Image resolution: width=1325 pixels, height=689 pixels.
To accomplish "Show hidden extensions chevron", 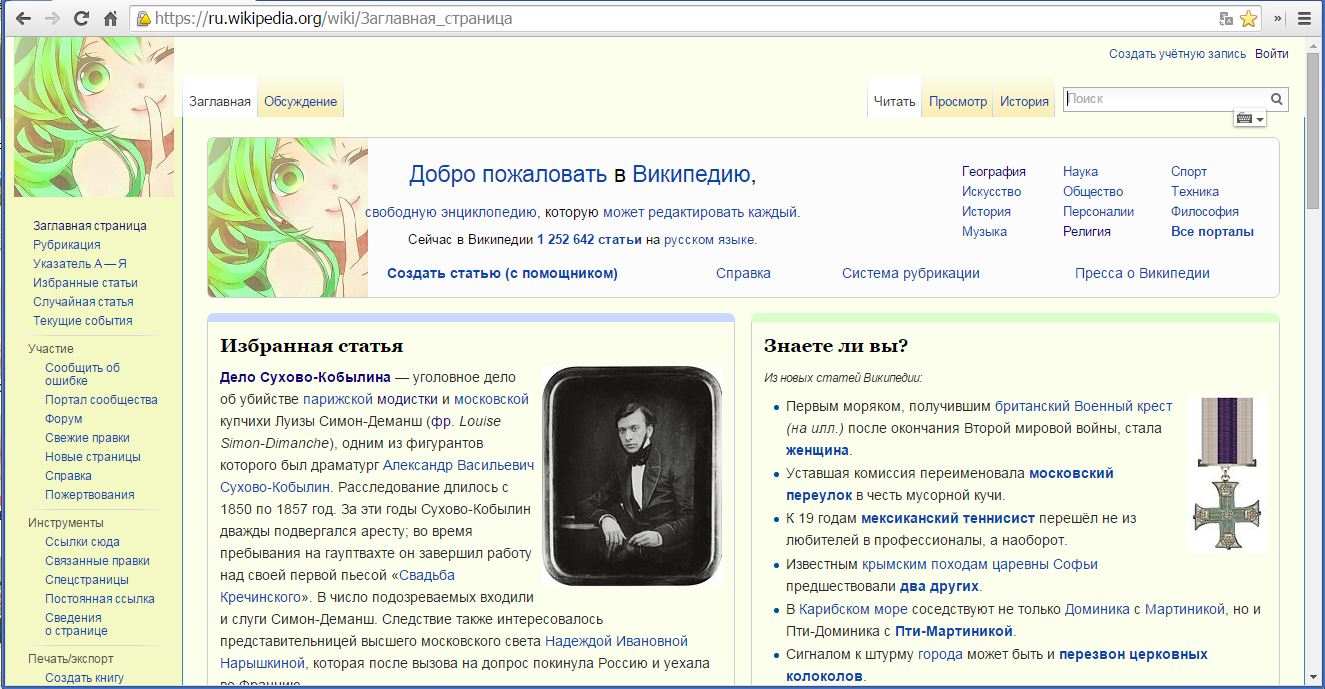I will click(x=1278, y=18).
